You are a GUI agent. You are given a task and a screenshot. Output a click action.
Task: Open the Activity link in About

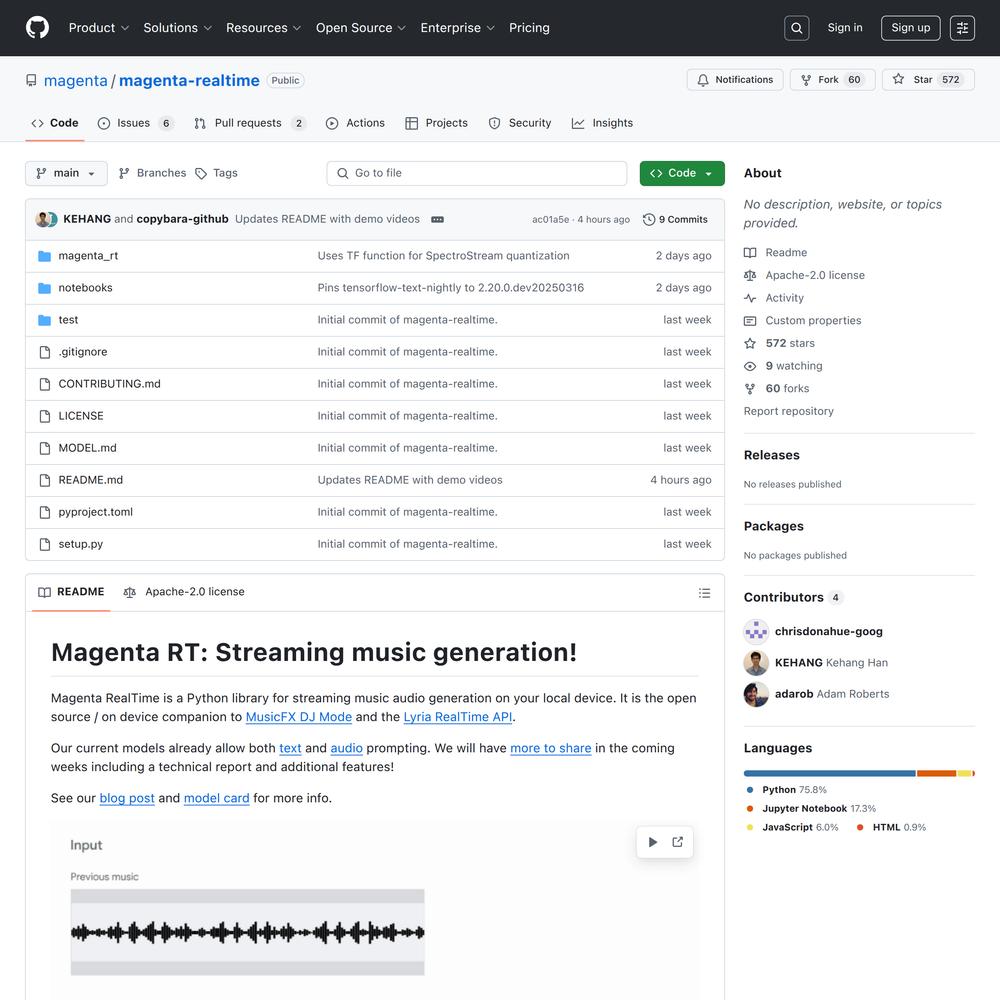click(784, 298)
